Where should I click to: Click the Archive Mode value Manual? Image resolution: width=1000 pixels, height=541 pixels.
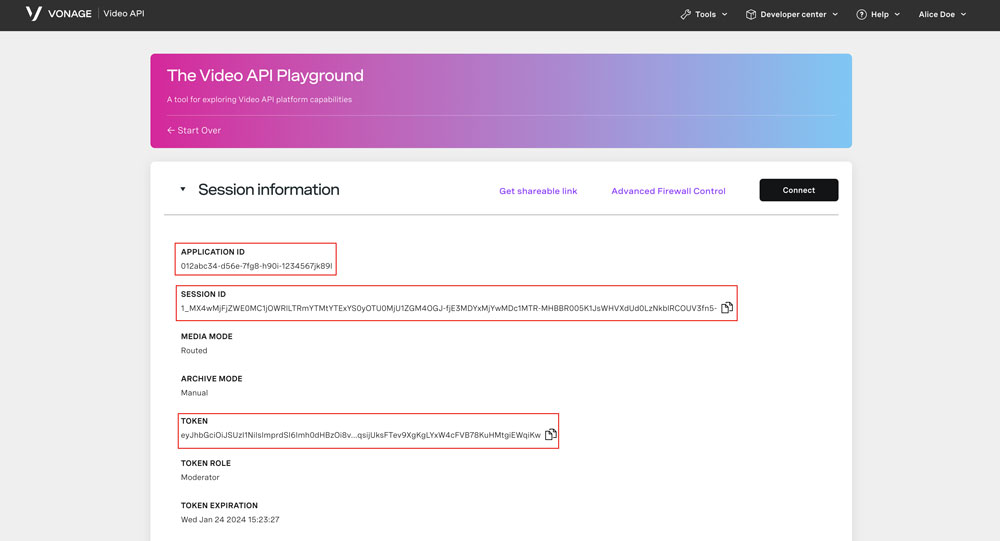pos(195,393)
